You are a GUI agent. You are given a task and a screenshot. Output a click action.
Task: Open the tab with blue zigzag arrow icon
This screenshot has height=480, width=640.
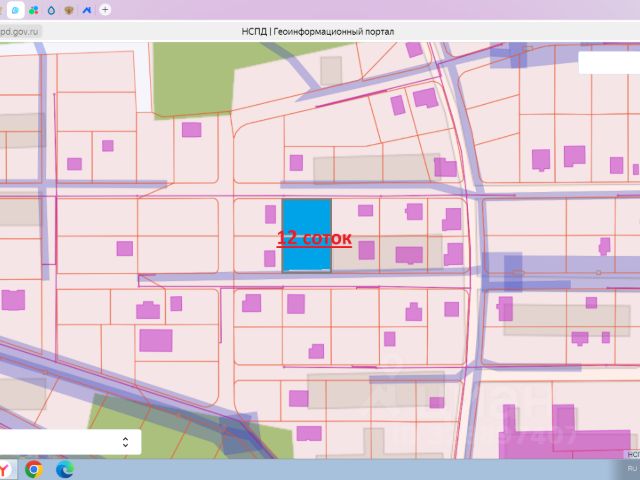click(87, 10)
